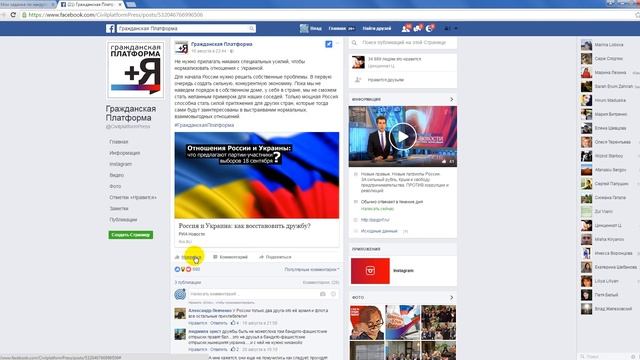
Task: Attach photo via camera icon in comment box
Action: [x=323, y=294]
